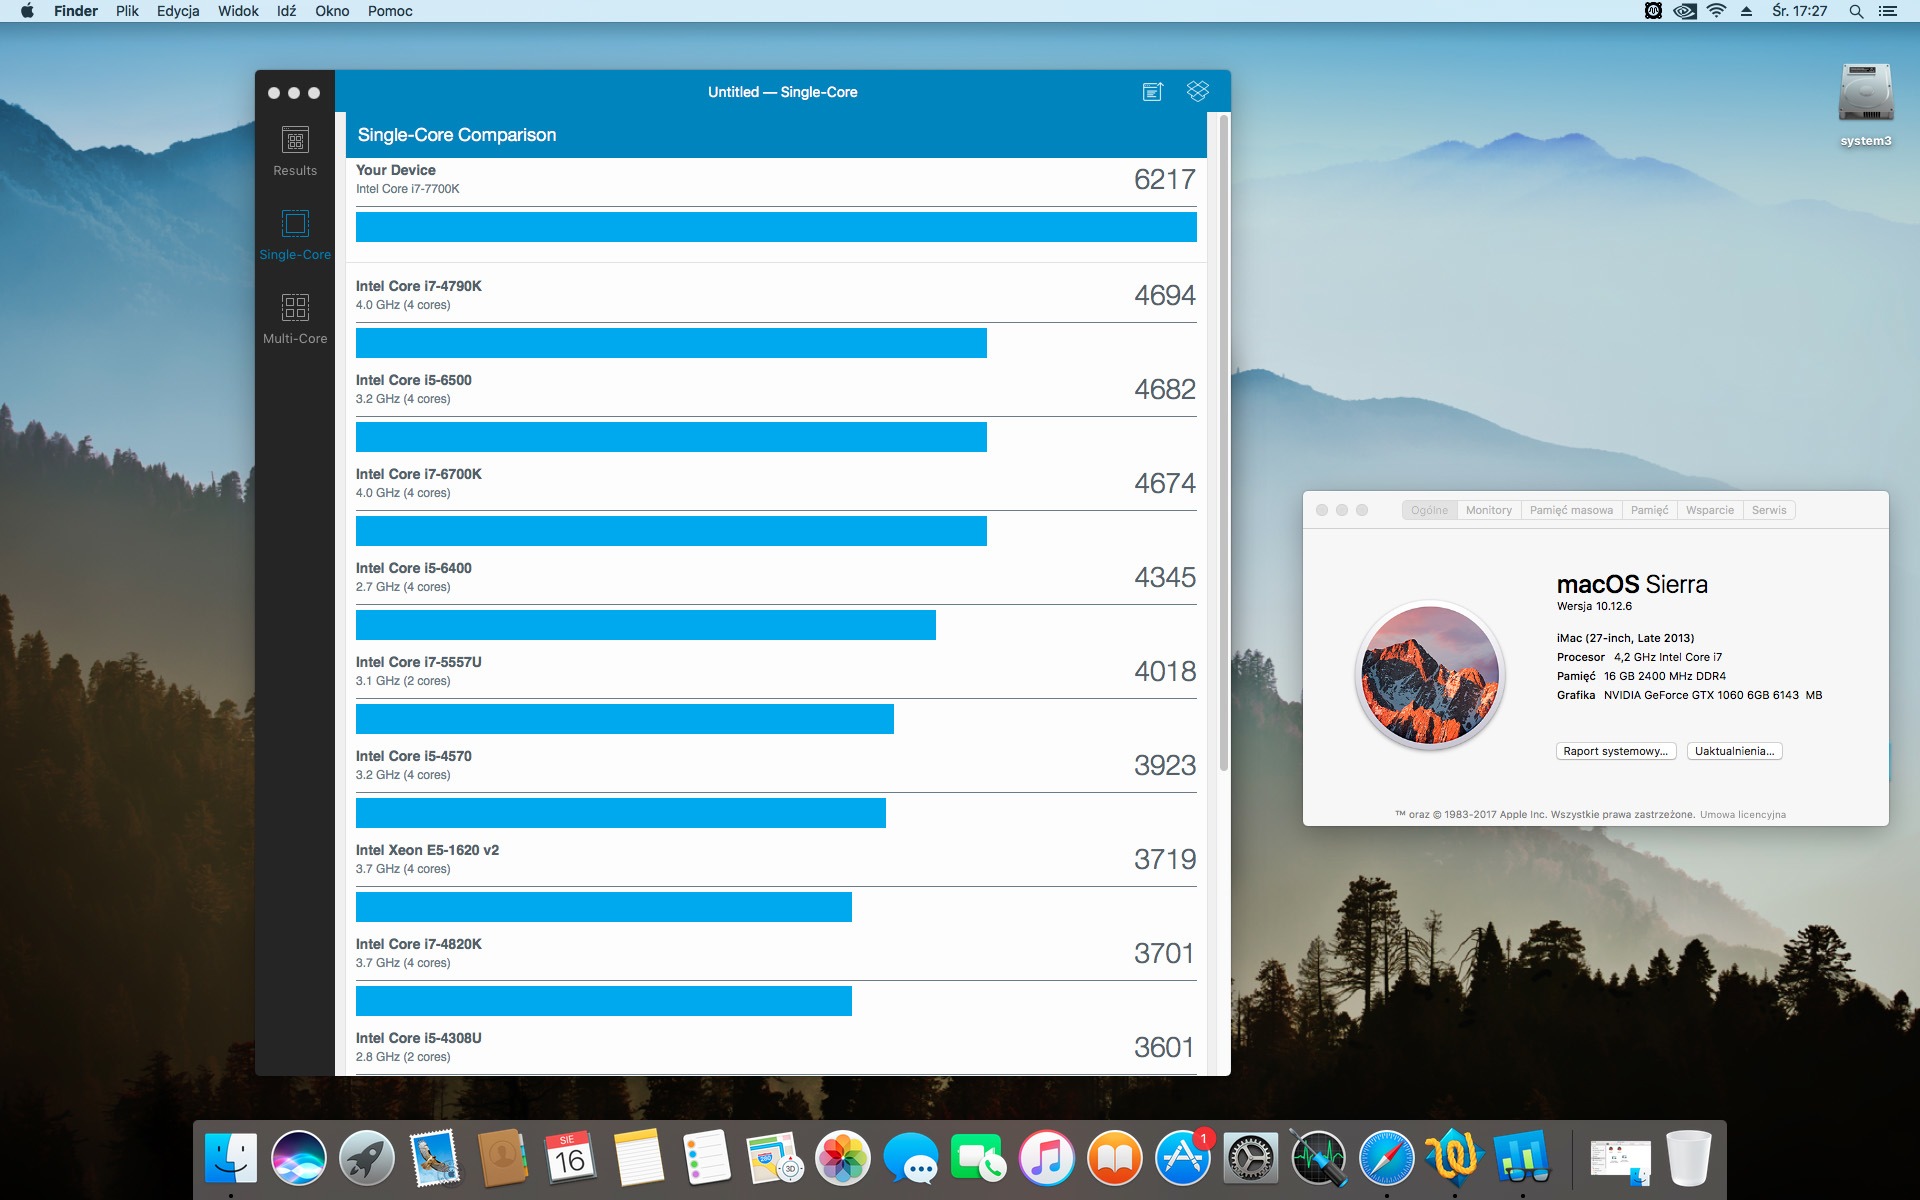Open the Wsparcie tab
The height and width of the screenshot is (1200, 1920).
point(1709,510)
